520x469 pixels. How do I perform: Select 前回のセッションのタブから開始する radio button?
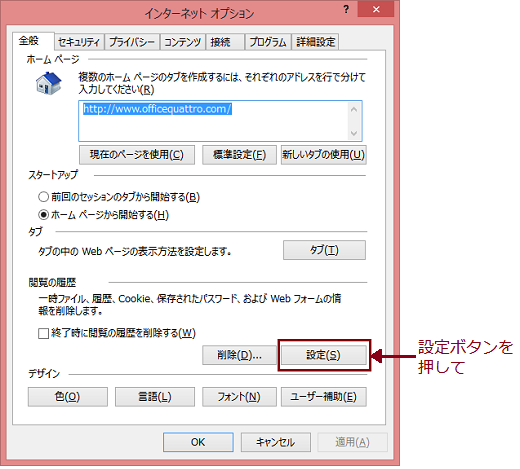point(43,197)
